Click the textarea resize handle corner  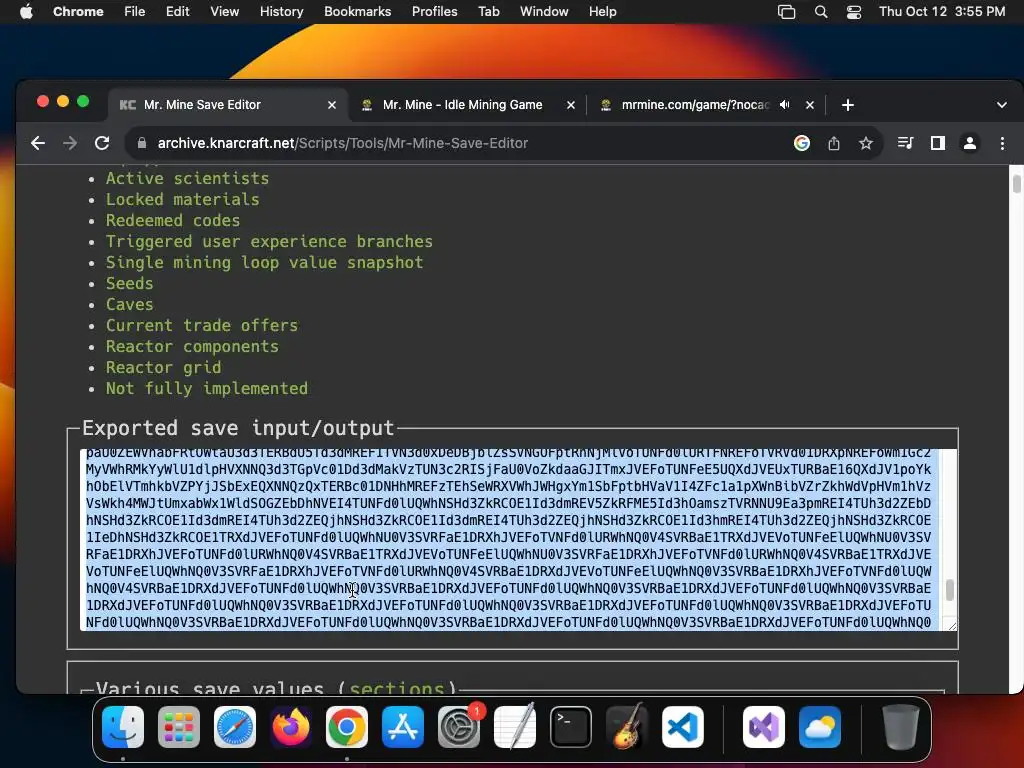click(x=952, y=626)
